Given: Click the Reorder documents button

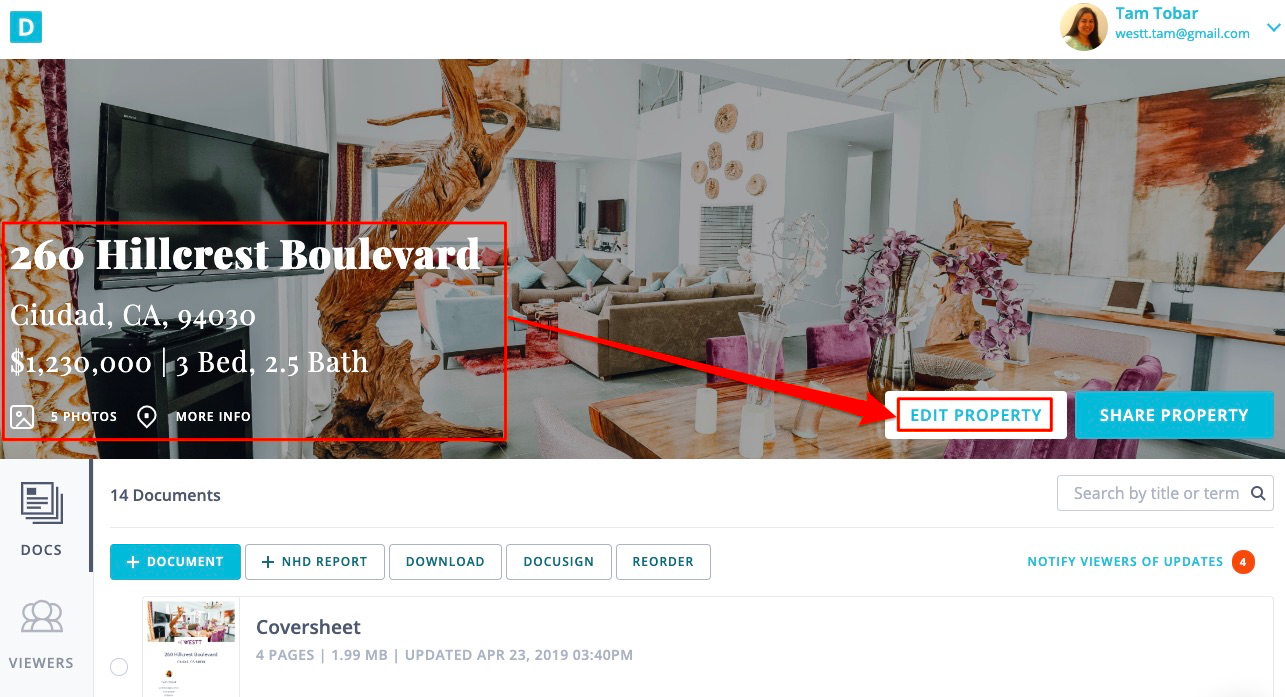Looking at the screenshot, I should (x=663, y=562).
